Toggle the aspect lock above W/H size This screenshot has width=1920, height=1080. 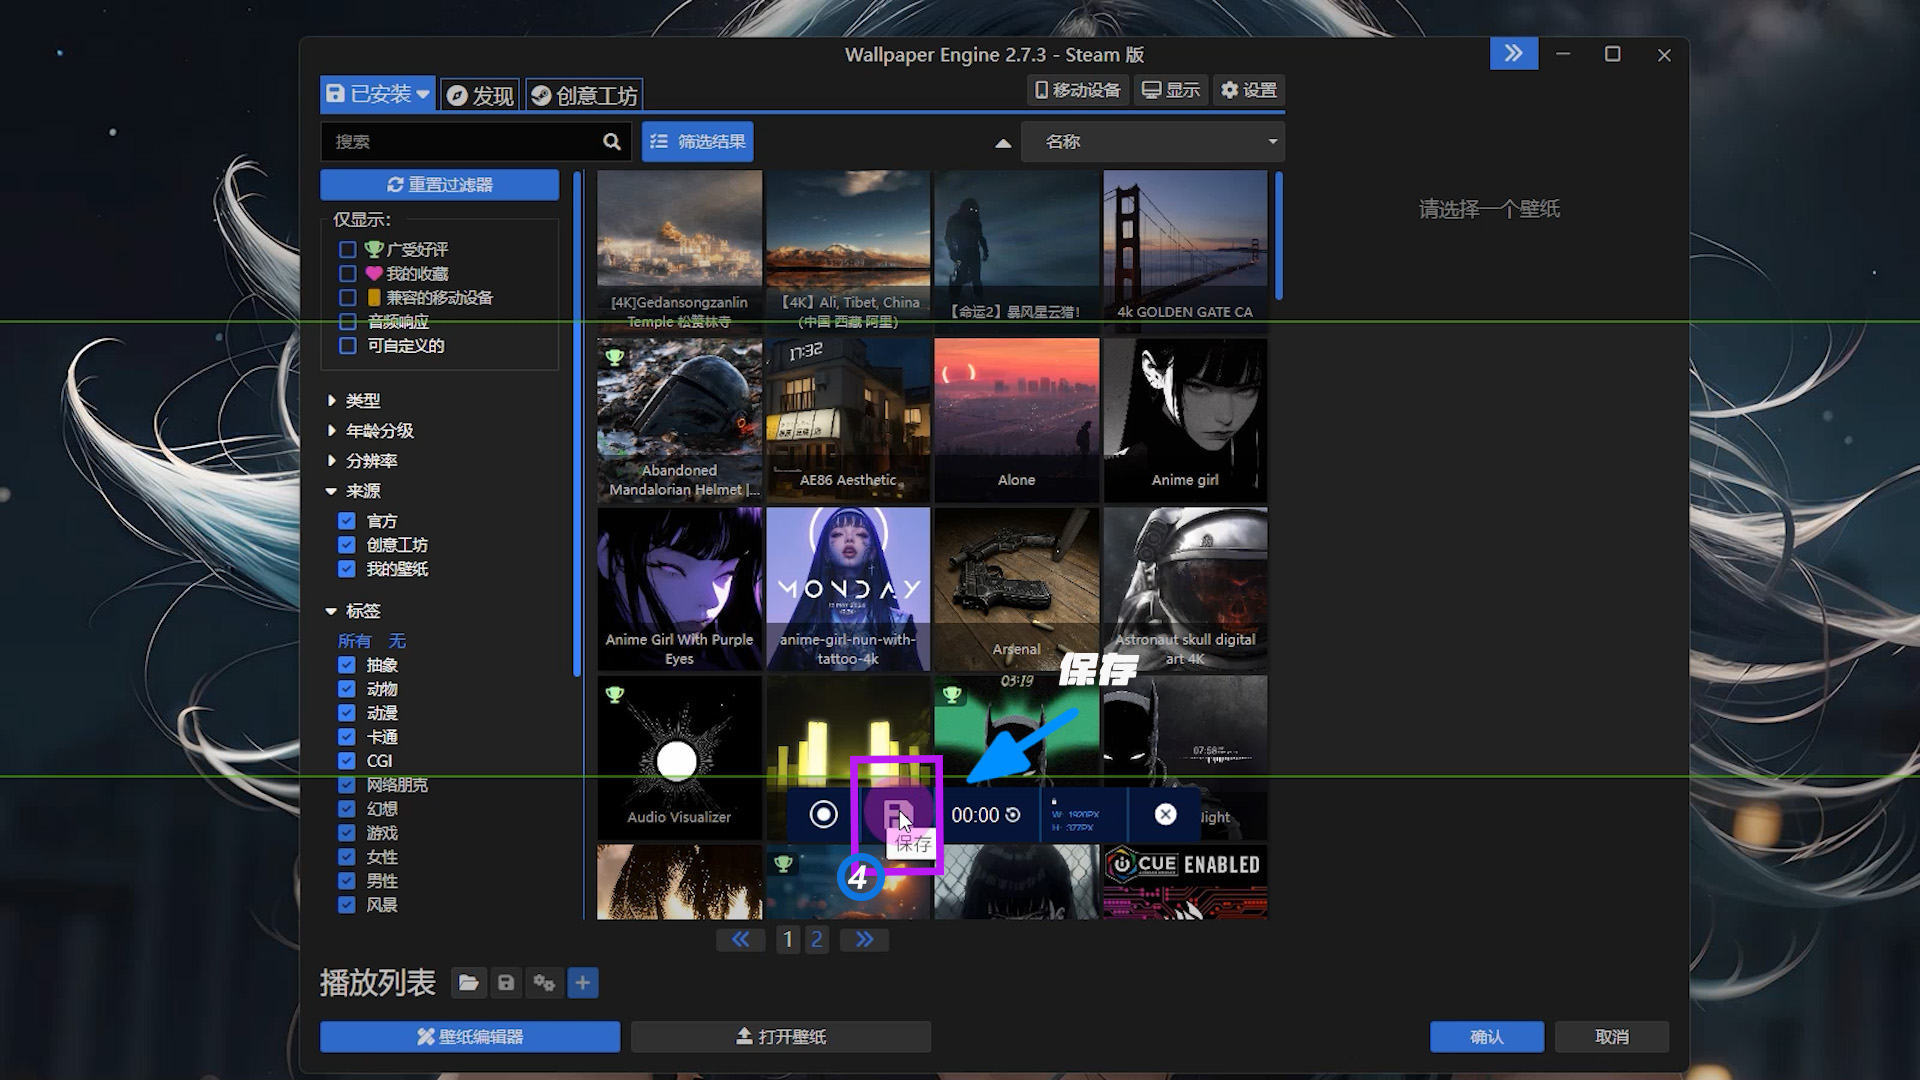pos(1054,801)
